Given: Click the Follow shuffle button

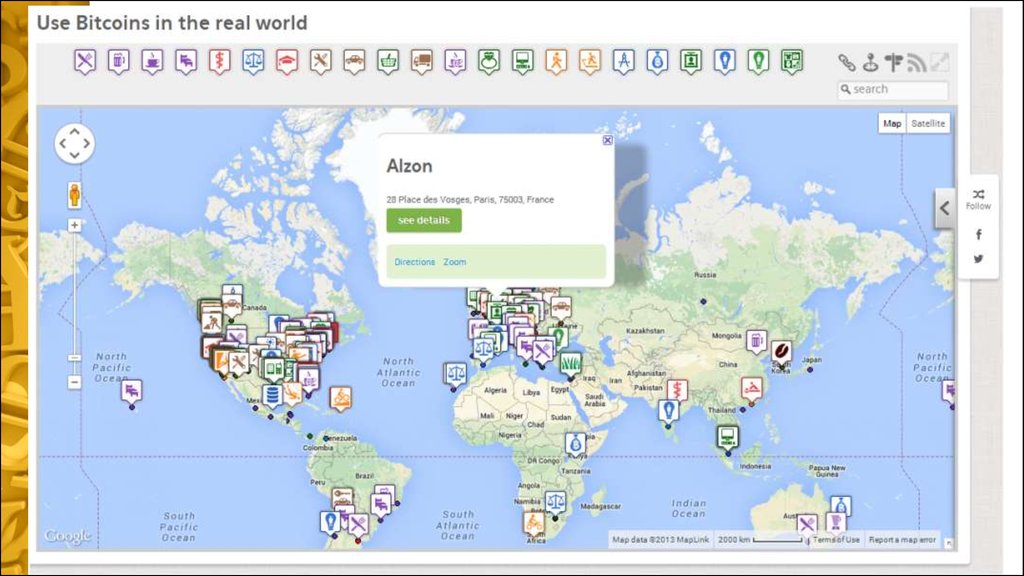Looking at the screenshot, I should [x=978, y=199].
